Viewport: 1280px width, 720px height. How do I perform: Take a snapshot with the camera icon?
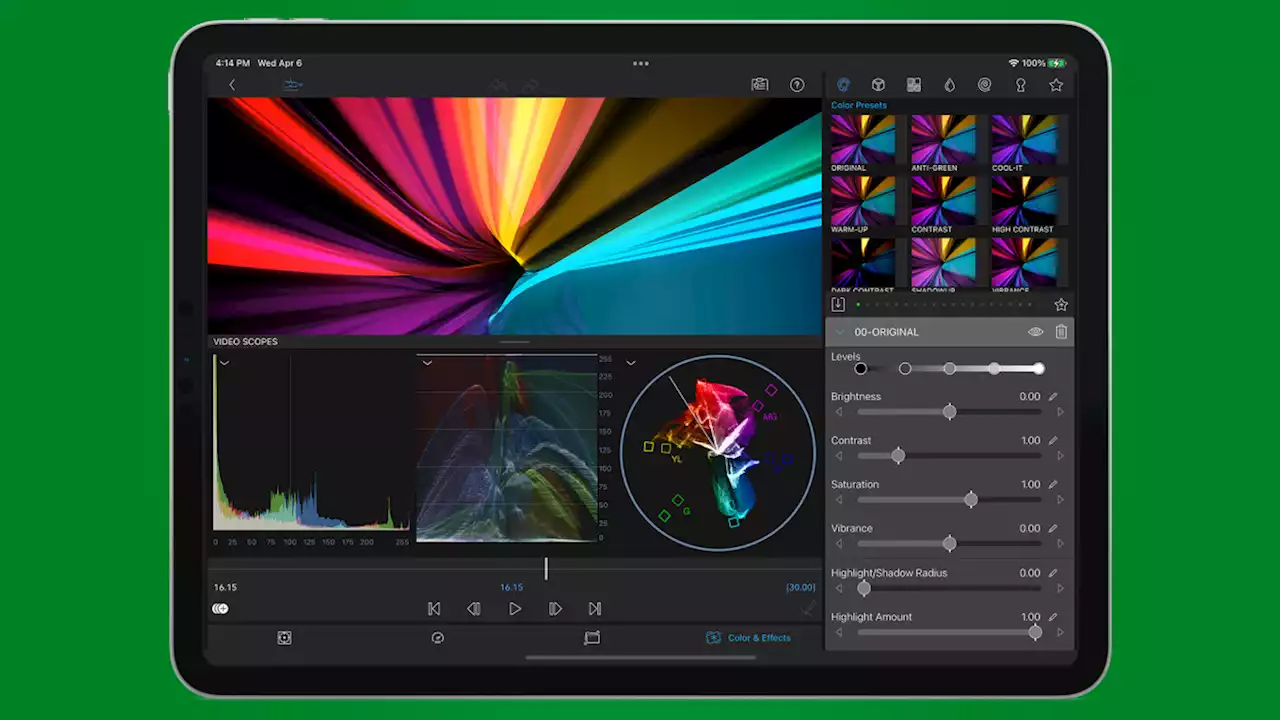pyautogui.click(x=760, y=85)
